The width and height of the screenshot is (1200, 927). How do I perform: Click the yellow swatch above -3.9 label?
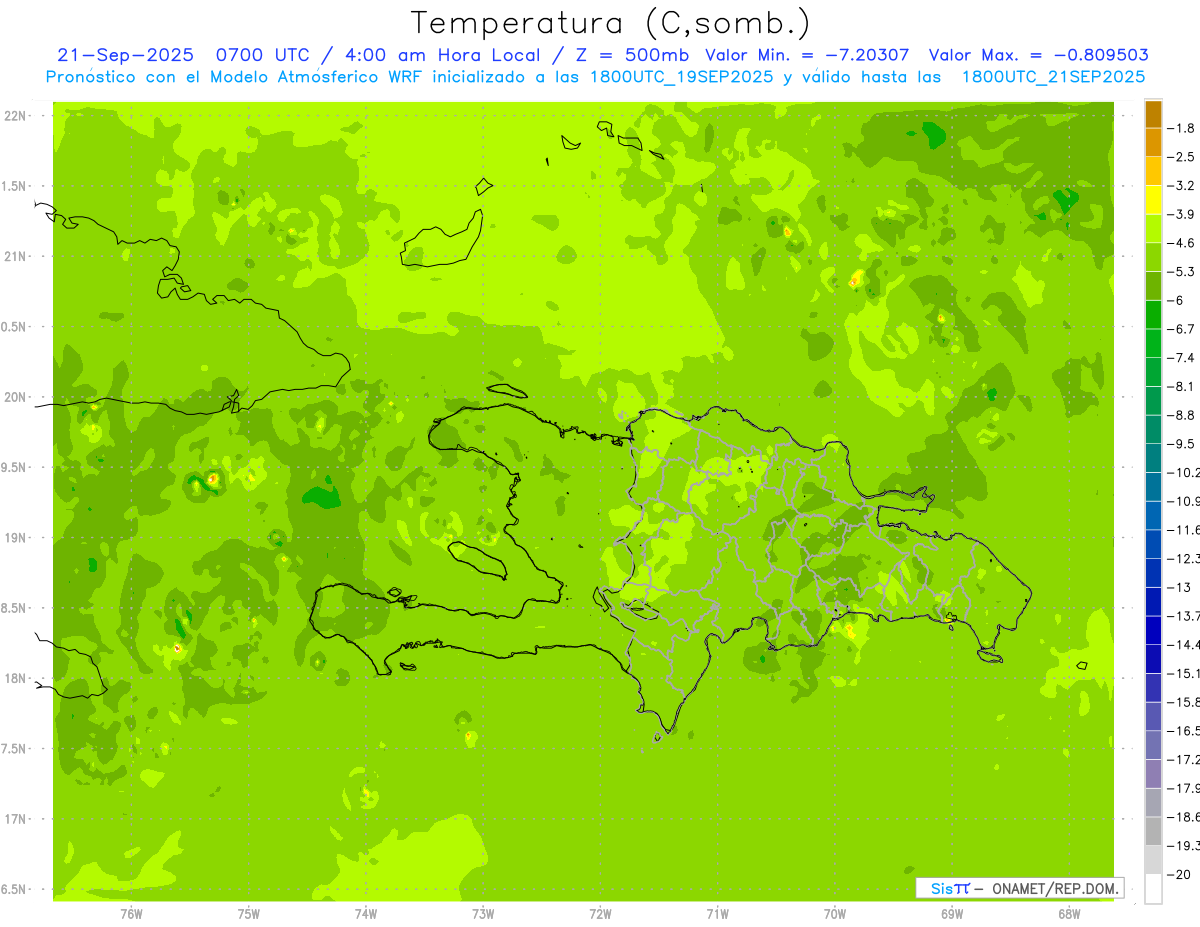pos(1153,200)
